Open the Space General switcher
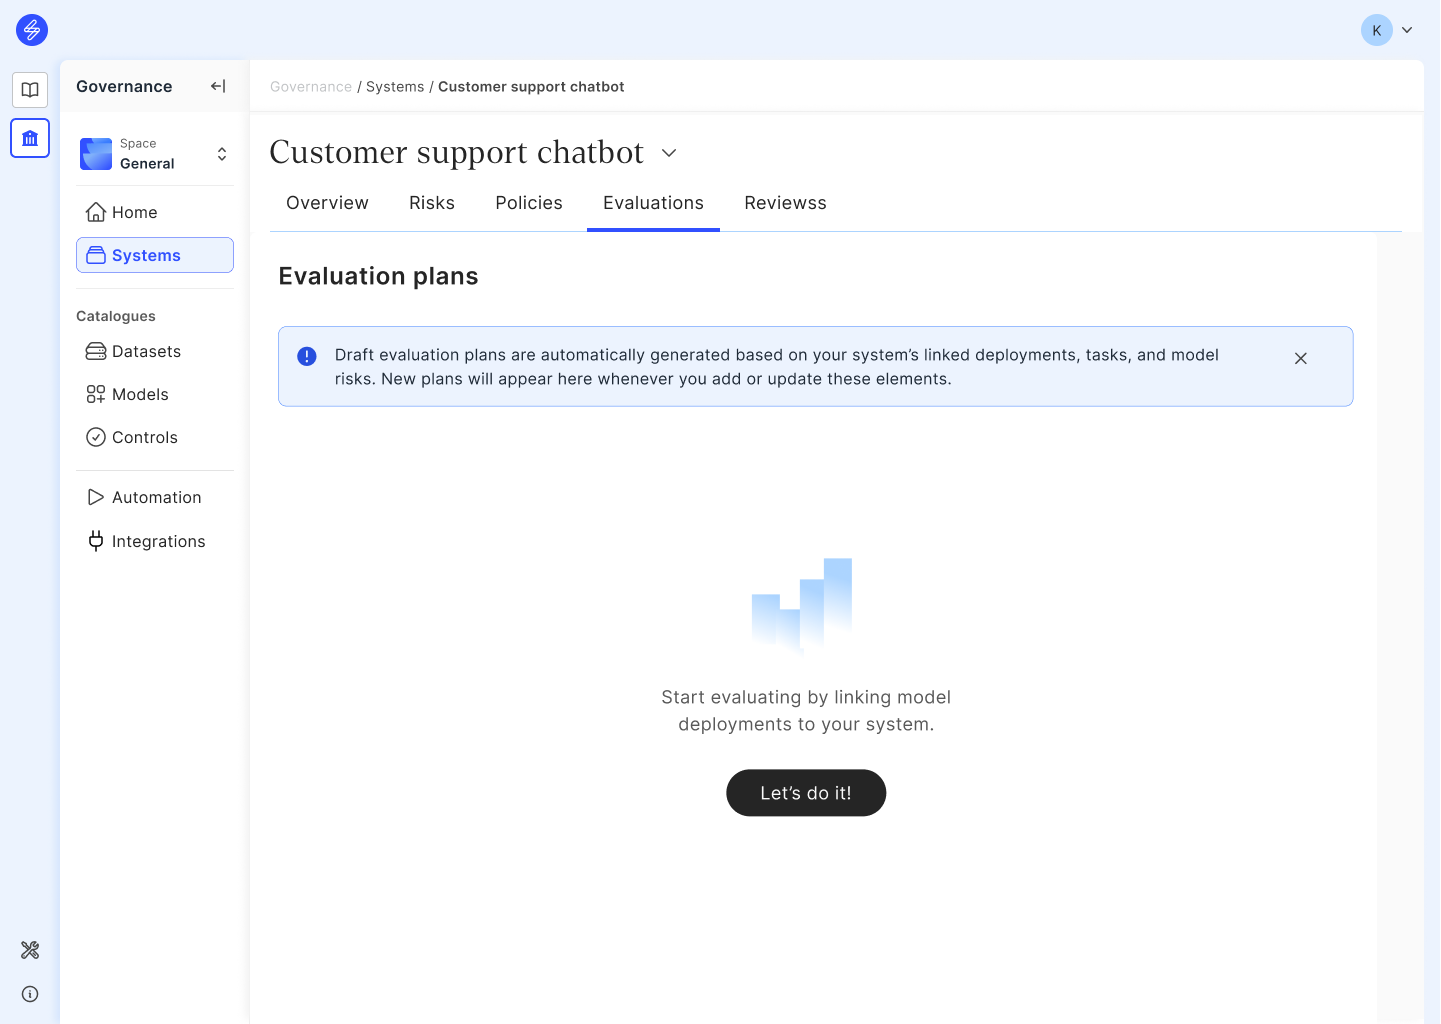This screenshot has width=1441, height=1024. point(155,154)
